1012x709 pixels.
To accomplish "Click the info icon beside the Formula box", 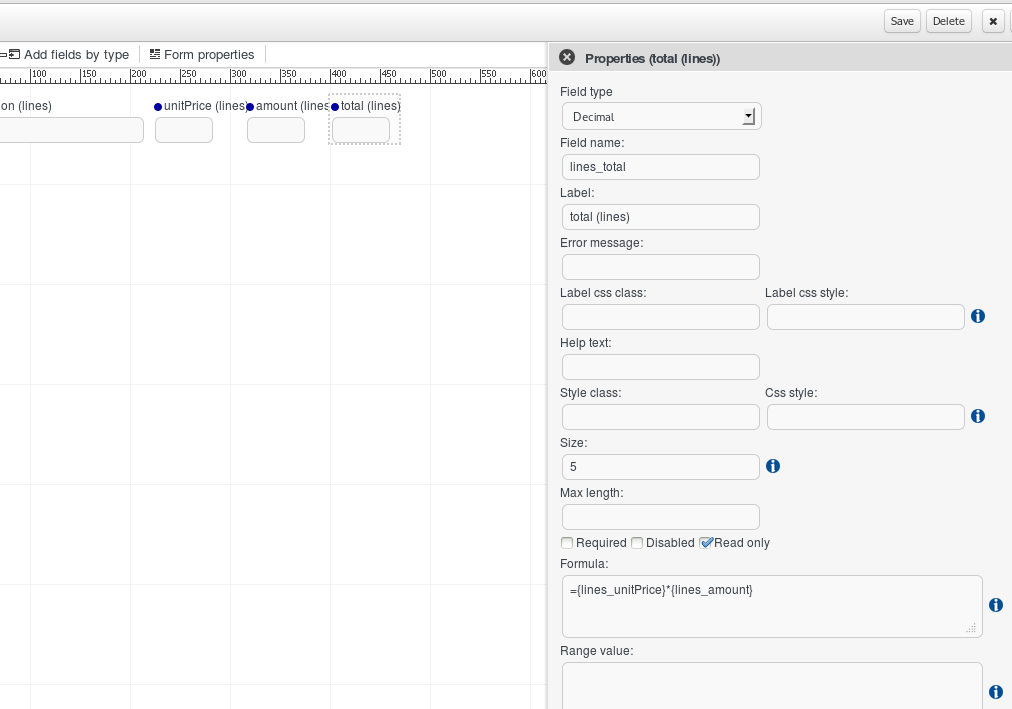I will (996, 604).
